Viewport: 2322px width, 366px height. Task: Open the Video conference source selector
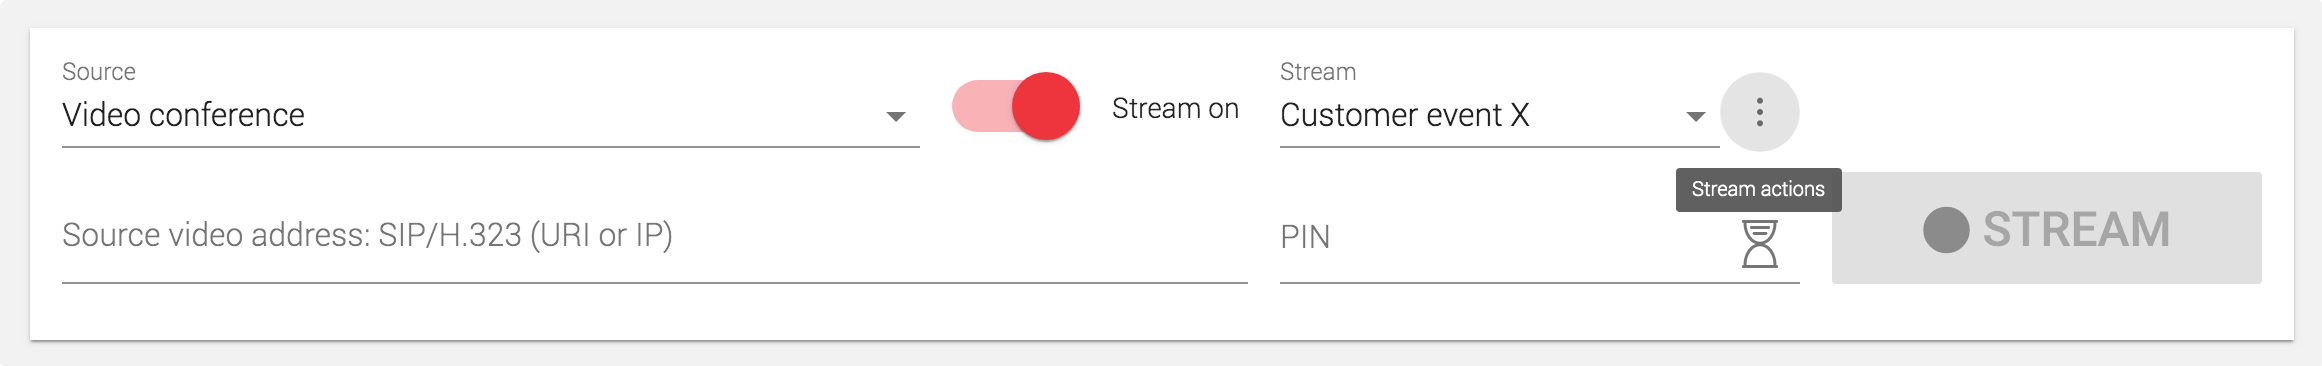tap(490, 116)
